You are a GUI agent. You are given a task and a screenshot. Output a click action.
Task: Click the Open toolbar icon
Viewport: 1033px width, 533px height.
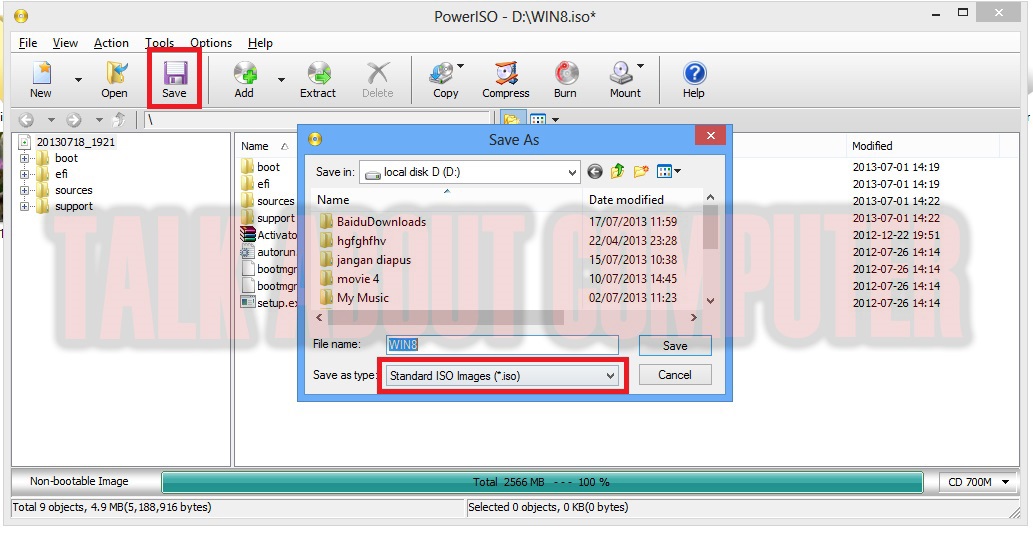pyautogui.click(x=115, y=80)
